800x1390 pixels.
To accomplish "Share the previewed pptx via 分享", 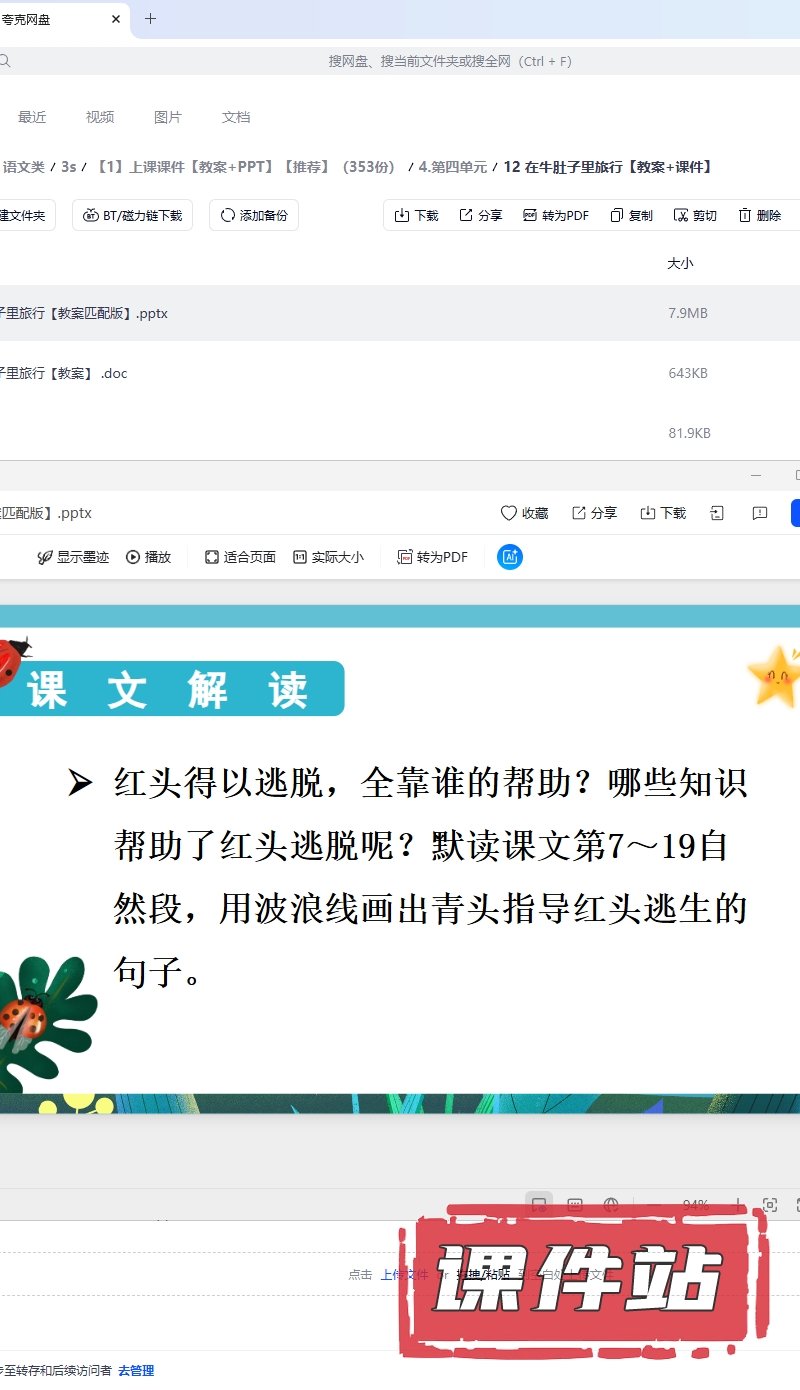I will point(594,513).
